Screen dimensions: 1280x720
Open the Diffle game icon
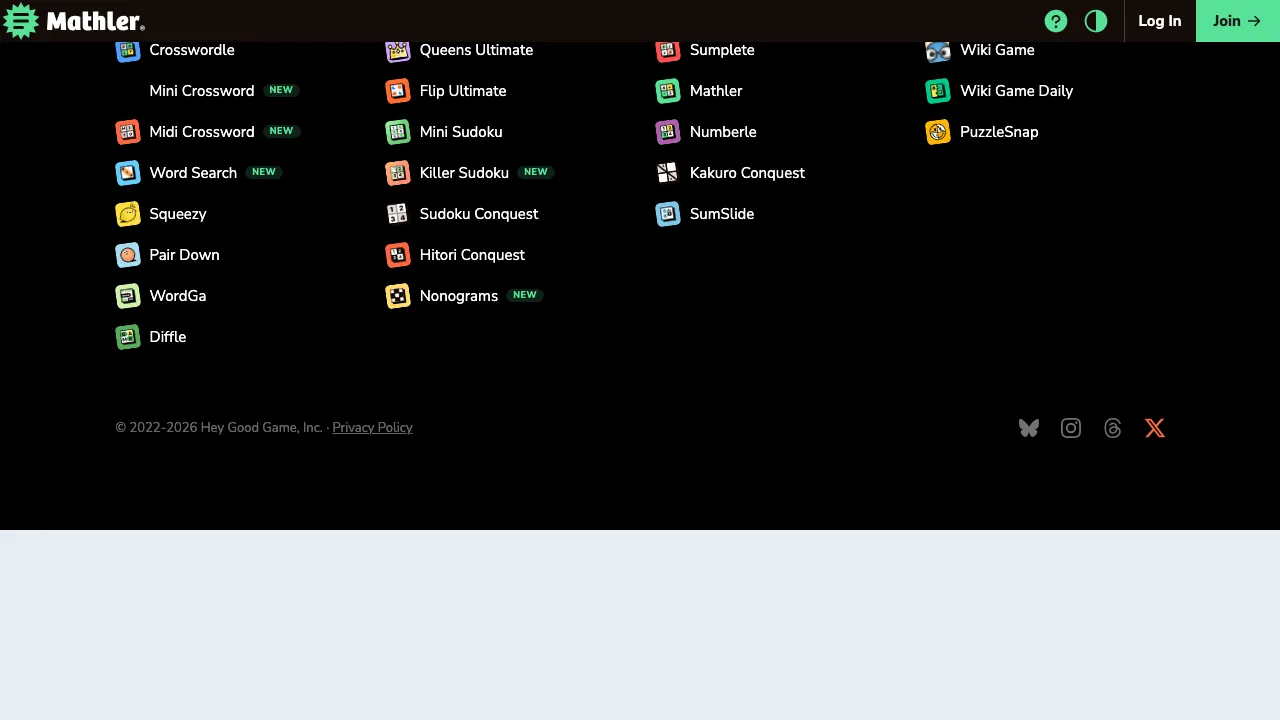tap(128, 337)
